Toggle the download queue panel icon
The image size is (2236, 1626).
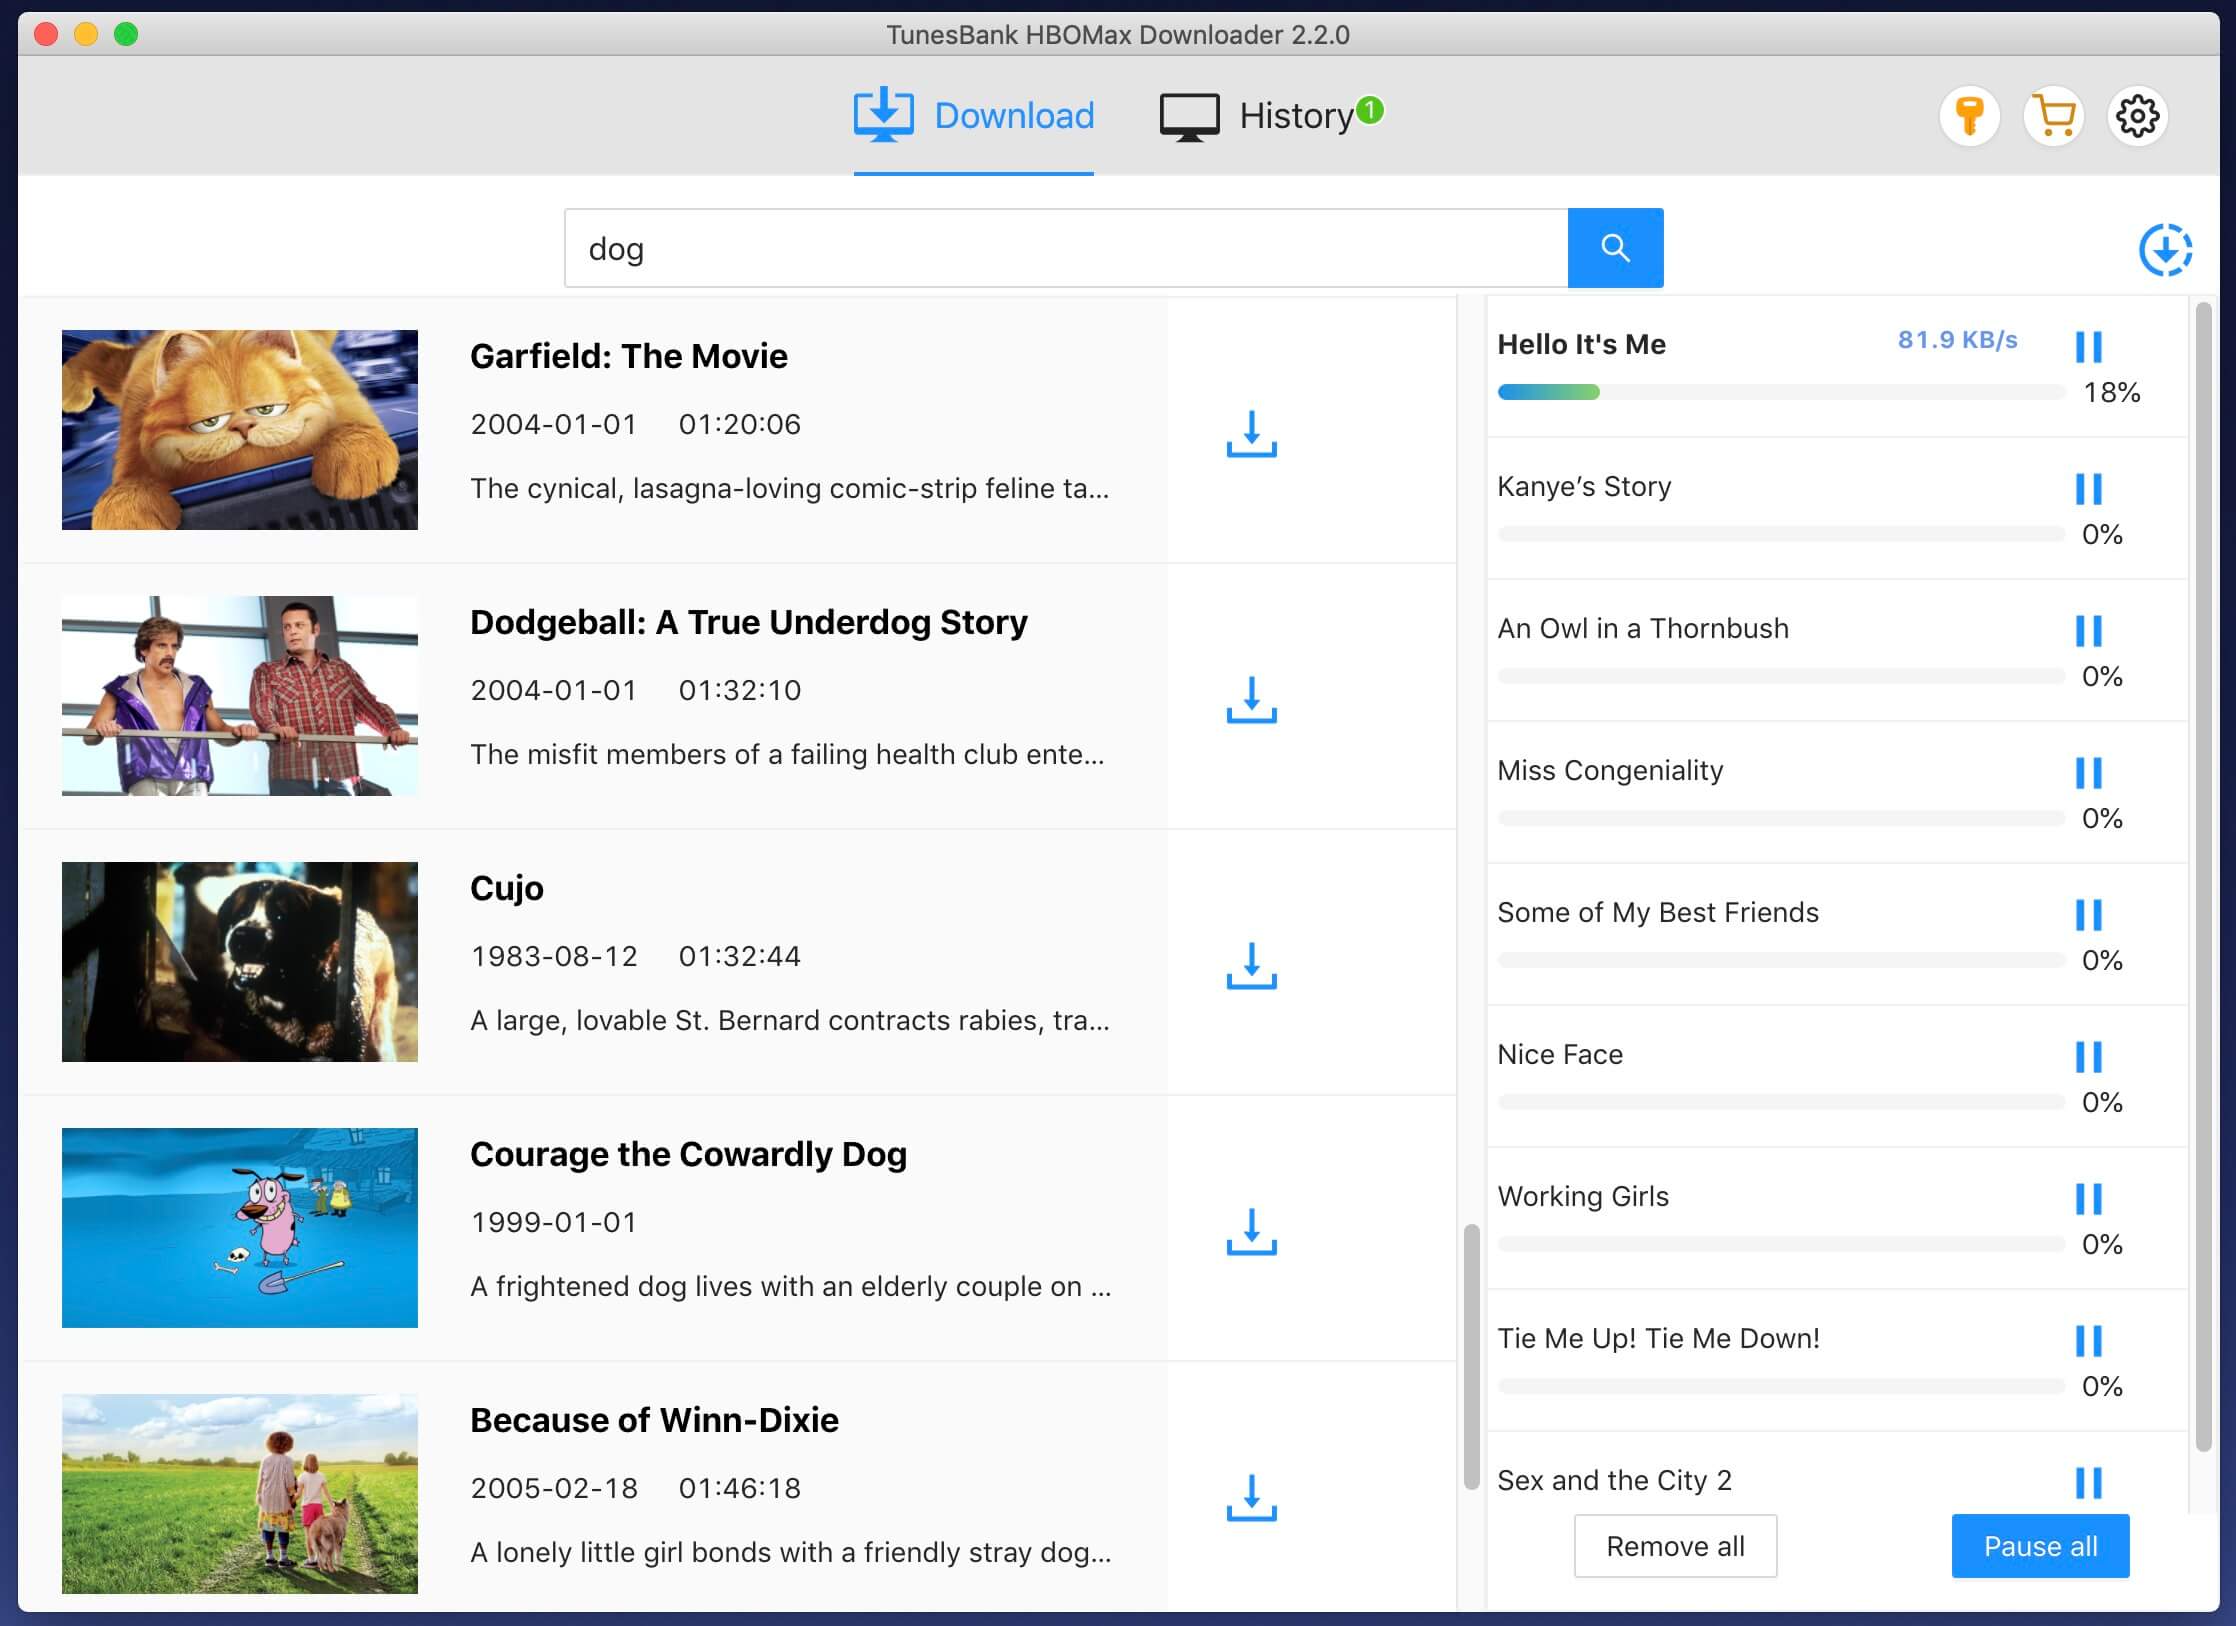click(2165, 249)
